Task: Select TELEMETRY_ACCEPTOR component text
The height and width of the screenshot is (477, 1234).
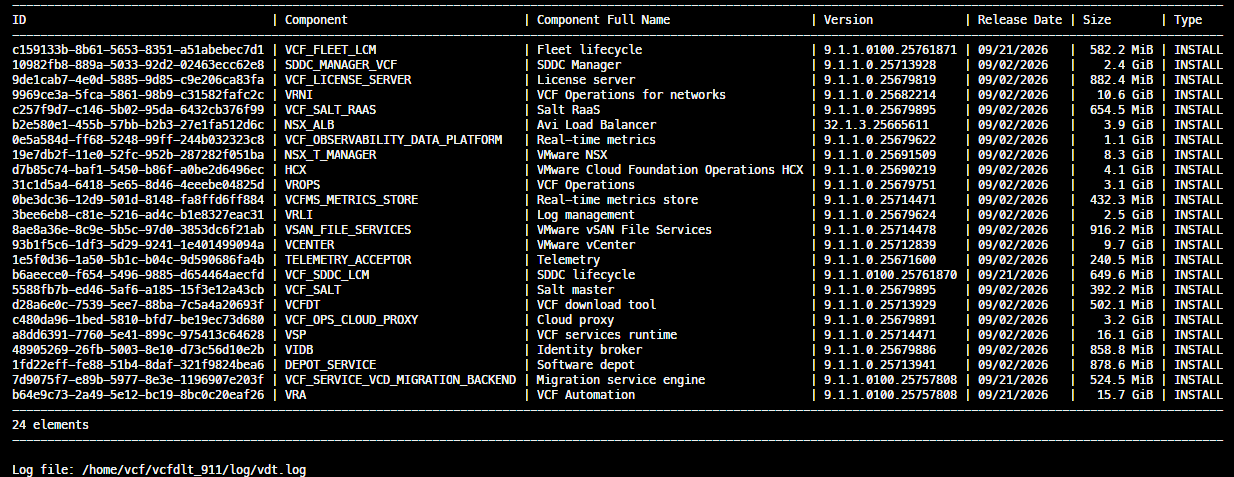Action: coord(348,260)
